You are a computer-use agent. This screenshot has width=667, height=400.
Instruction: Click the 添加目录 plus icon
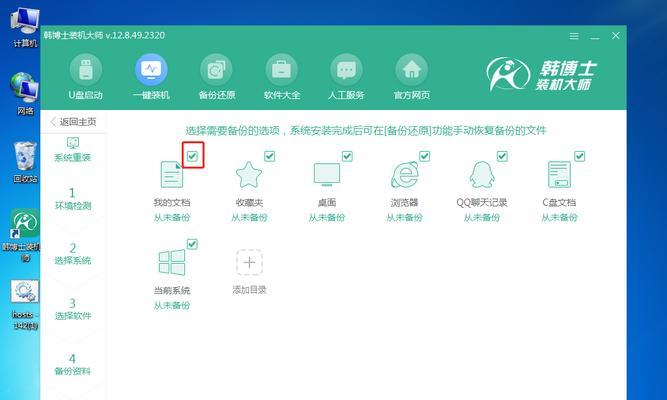[x=249, y=263]
